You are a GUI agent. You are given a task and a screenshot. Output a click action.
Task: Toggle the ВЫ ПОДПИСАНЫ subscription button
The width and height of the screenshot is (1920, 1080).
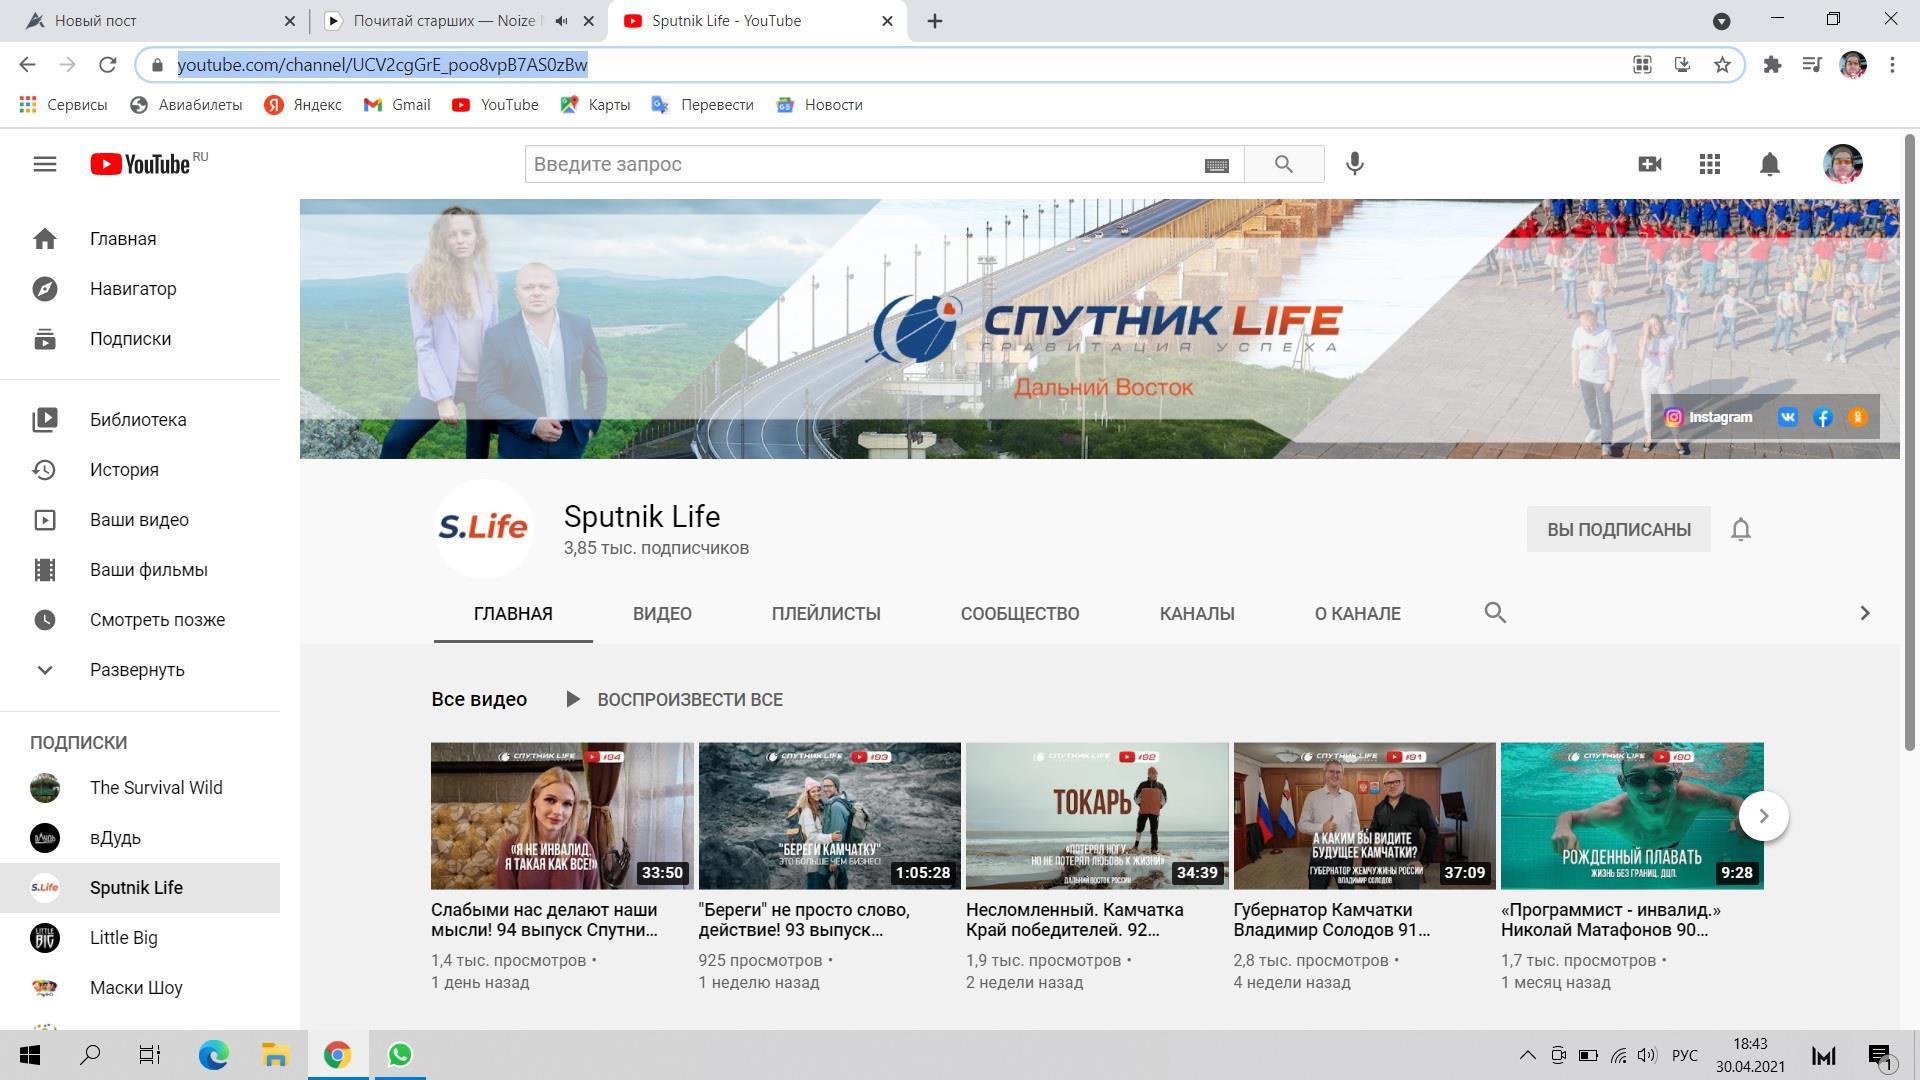coord(1618,529)
